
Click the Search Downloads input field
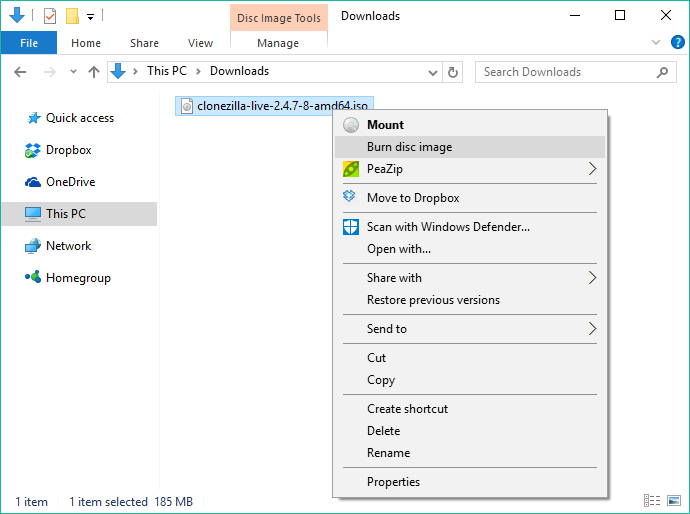tap(565, 72)
